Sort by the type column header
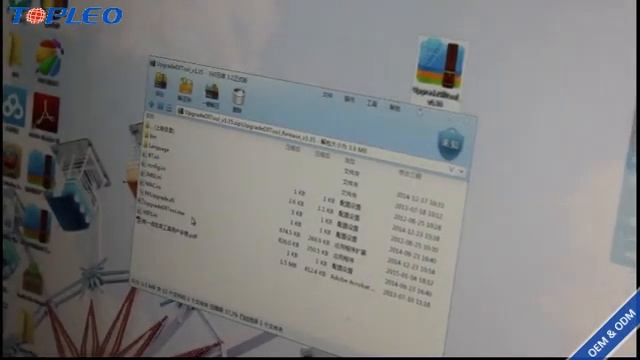This screenshot has height=360, width=640. tap(350, 162)
